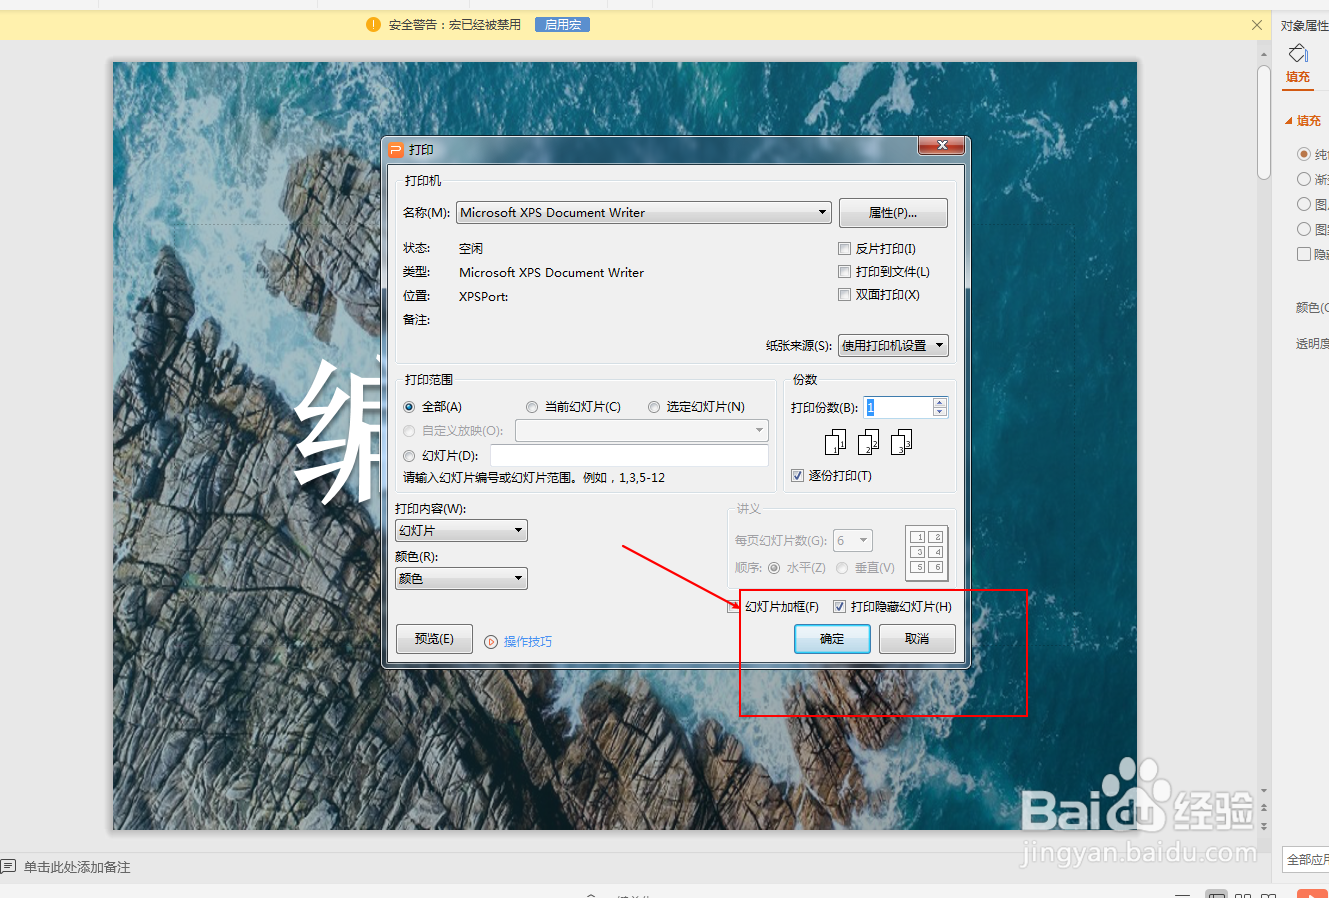Increase the print copies count
The image size is (1329, 898).
[x=939, y=402]
